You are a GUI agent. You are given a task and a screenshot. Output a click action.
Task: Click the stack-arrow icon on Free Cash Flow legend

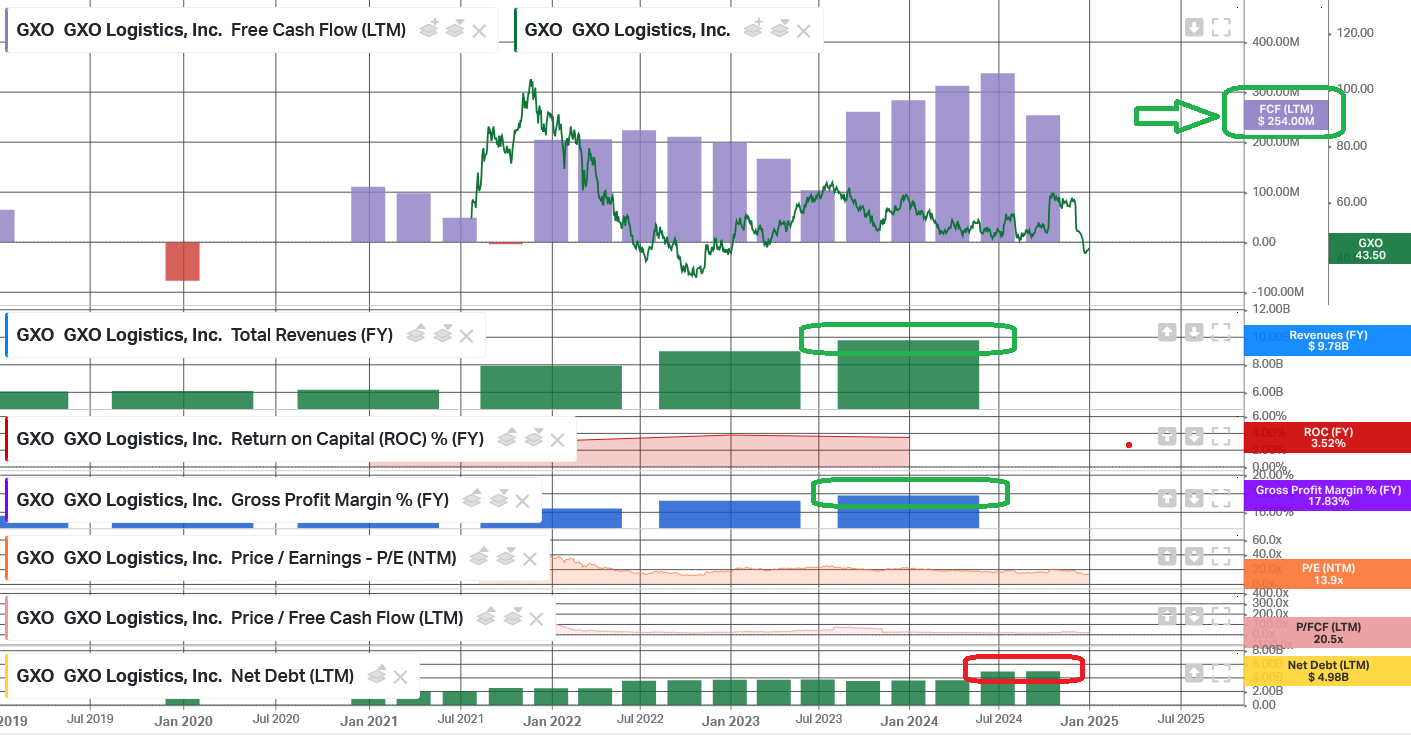pyautogui.click(x=454, y=29)
